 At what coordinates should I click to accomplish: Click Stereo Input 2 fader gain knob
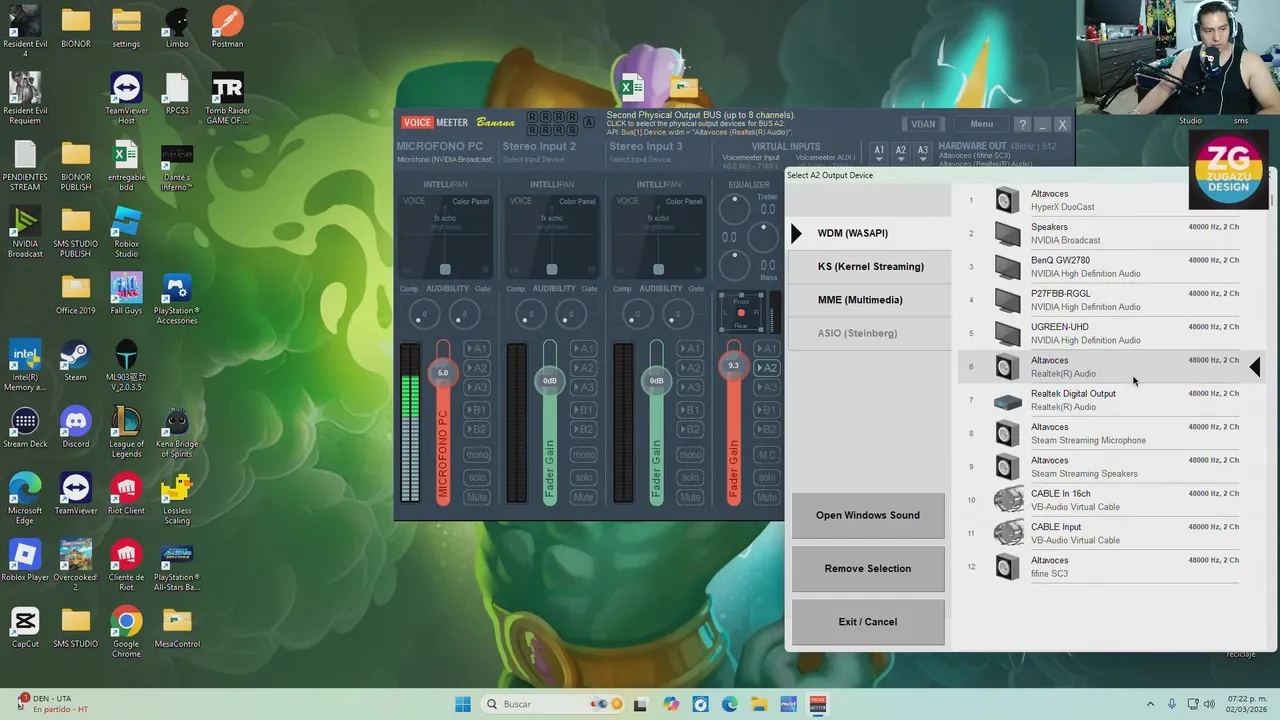coord(550,380)
